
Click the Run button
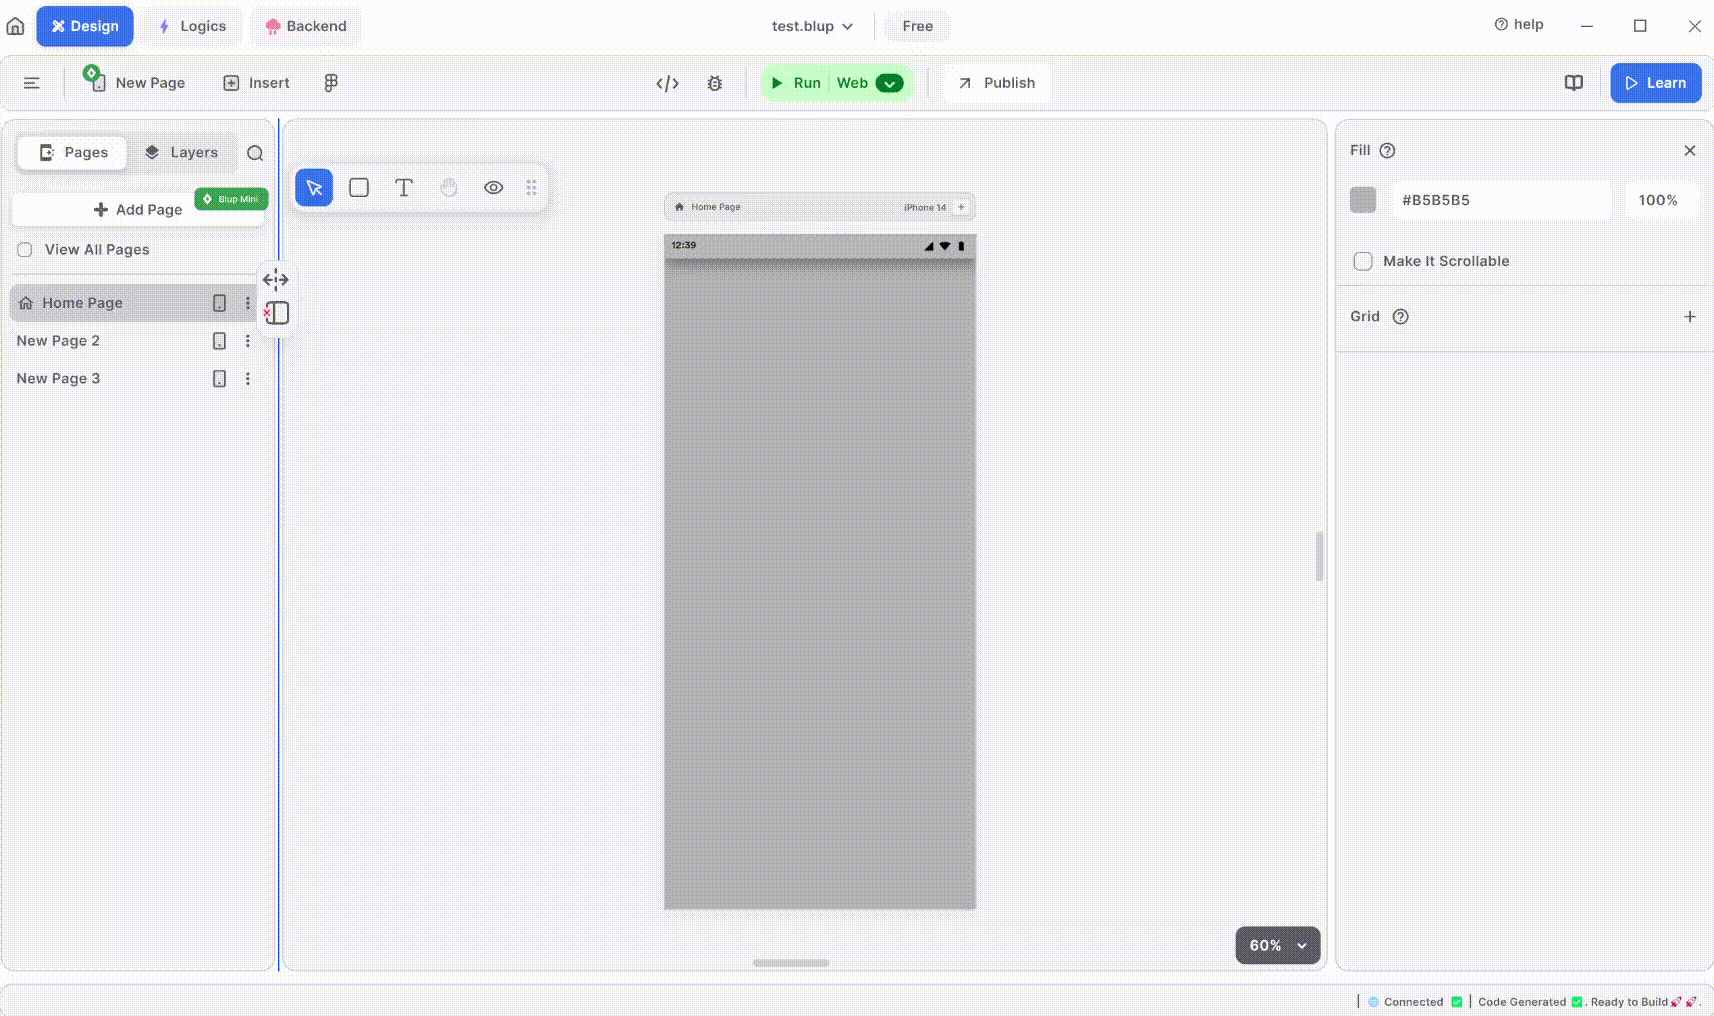coord(796,83)
